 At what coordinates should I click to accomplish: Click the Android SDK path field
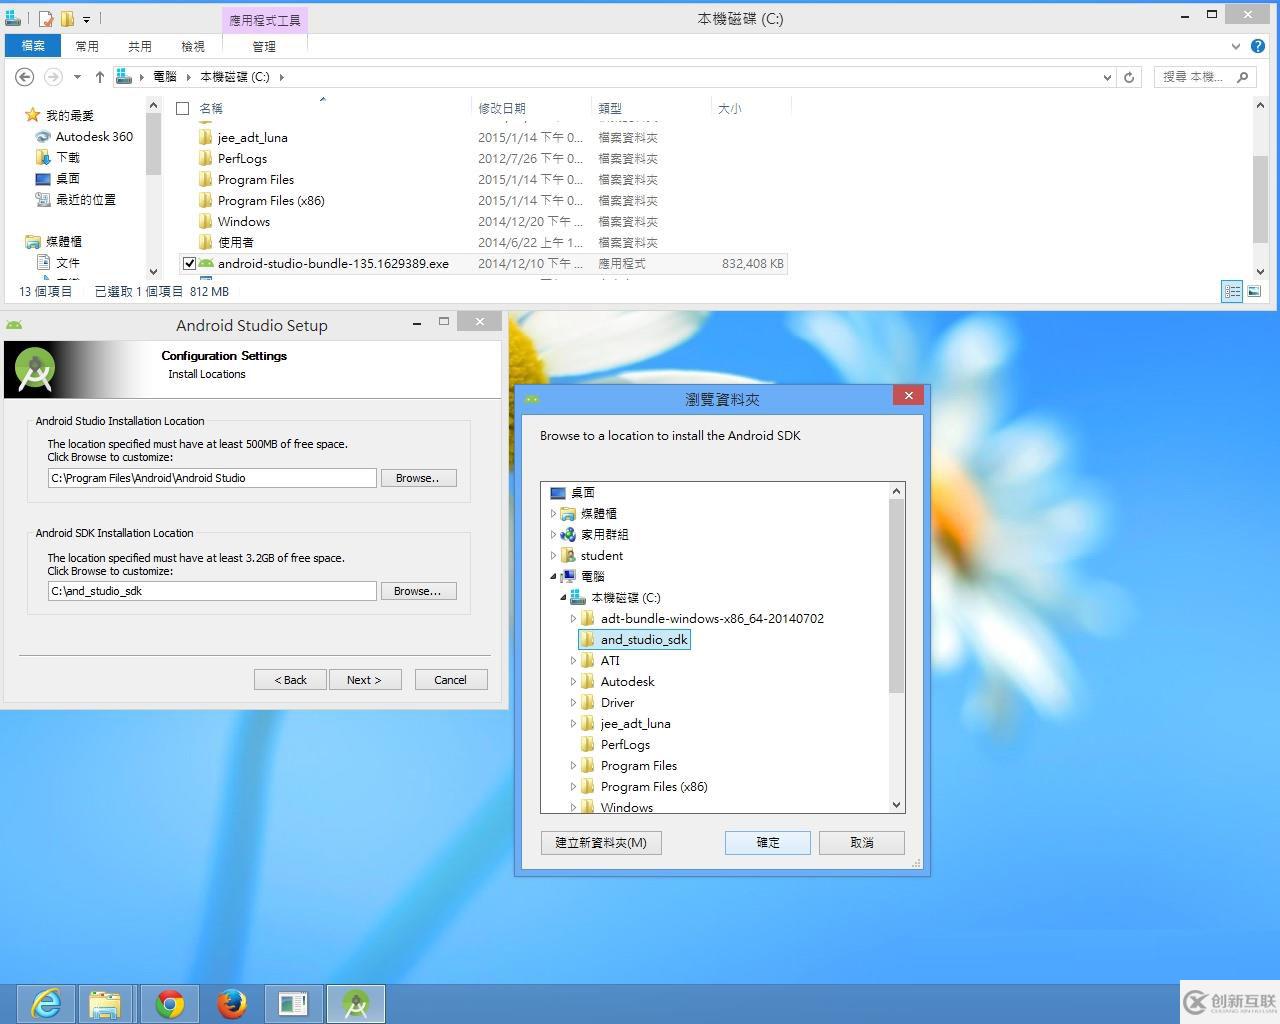(212, 591)
